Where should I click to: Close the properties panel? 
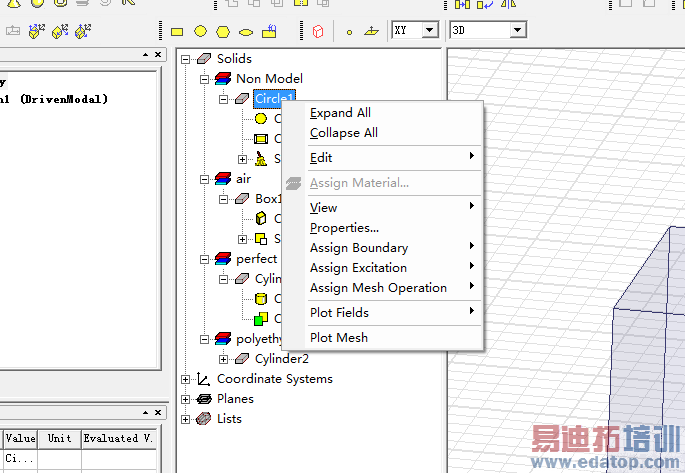[x=158, y=412]
